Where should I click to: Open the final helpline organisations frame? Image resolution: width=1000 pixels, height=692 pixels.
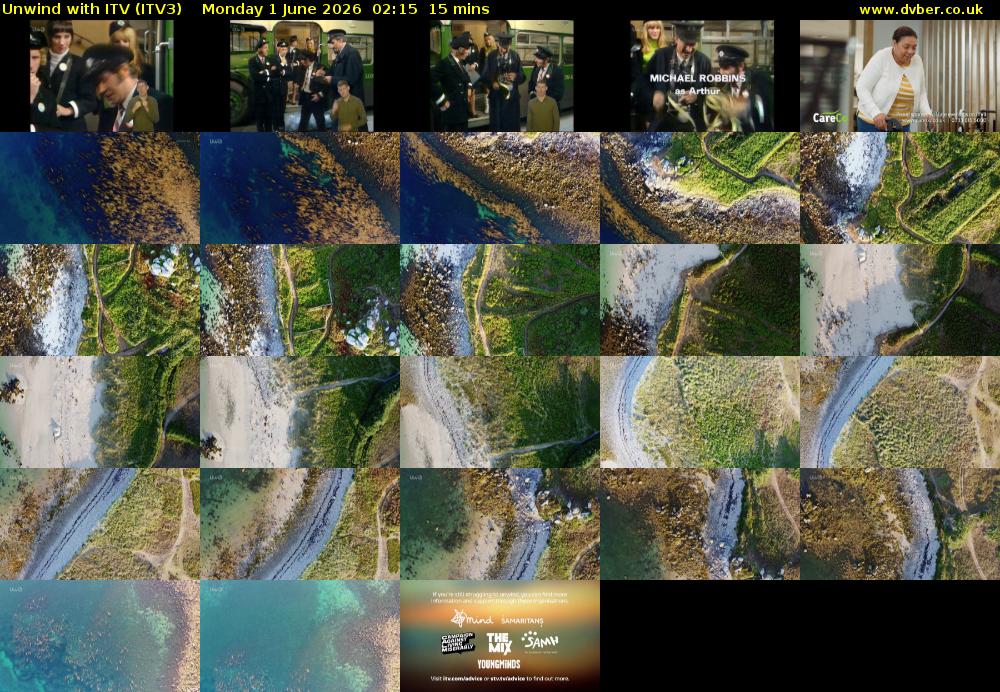coord(500,636)
